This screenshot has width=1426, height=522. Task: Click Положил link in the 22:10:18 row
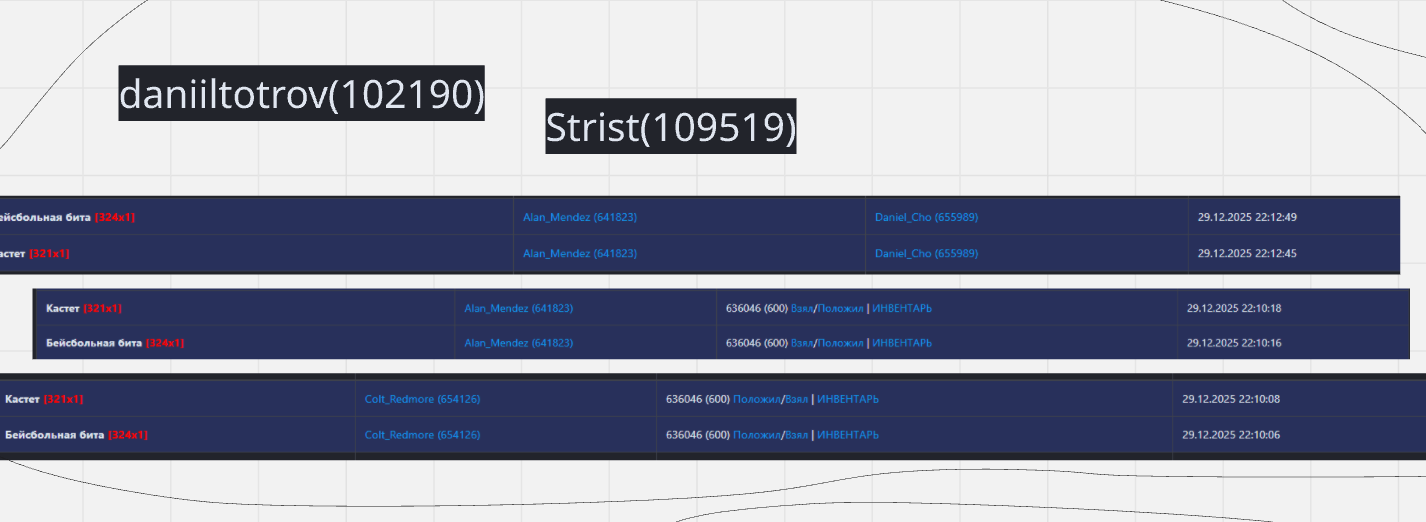coord(840,308)
